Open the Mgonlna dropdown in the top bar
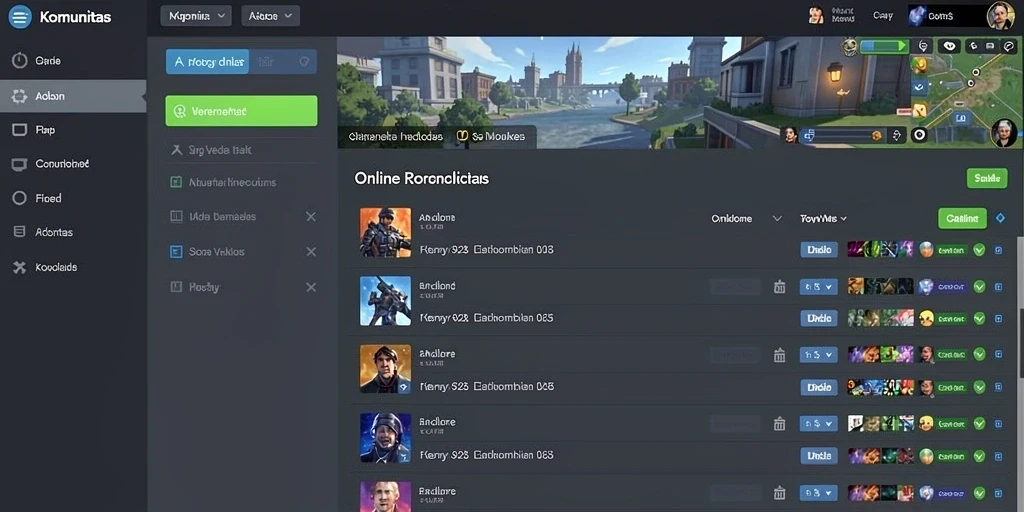Viewport: 1024px width, 512px height. click(196, 16)
